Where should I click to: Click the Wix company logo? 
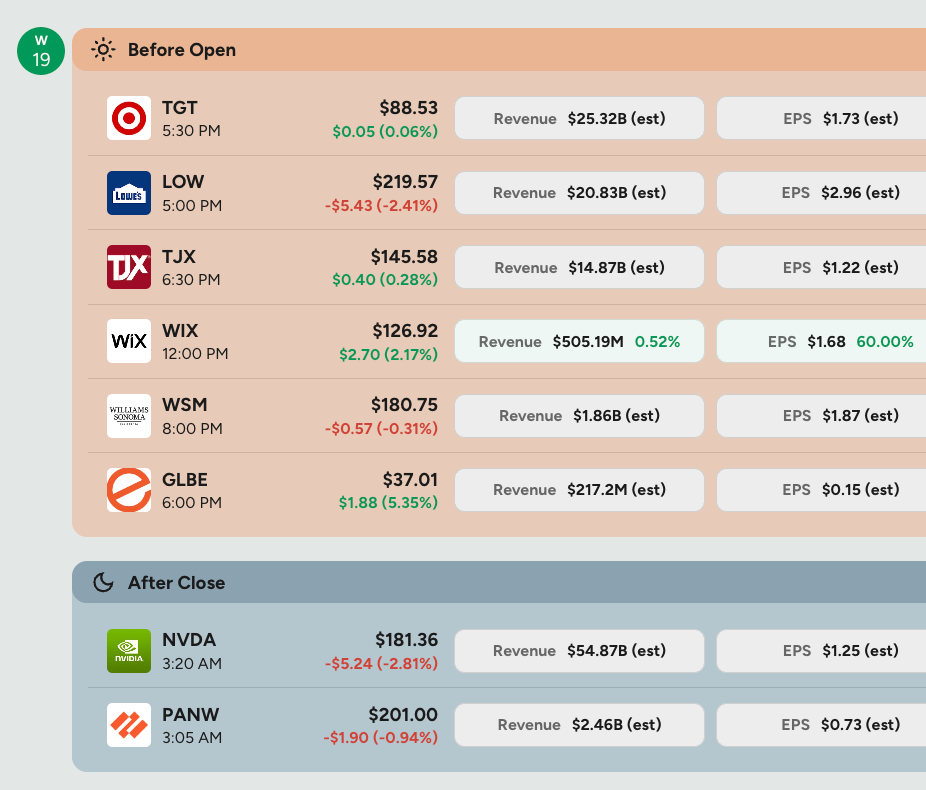point(129,341)
